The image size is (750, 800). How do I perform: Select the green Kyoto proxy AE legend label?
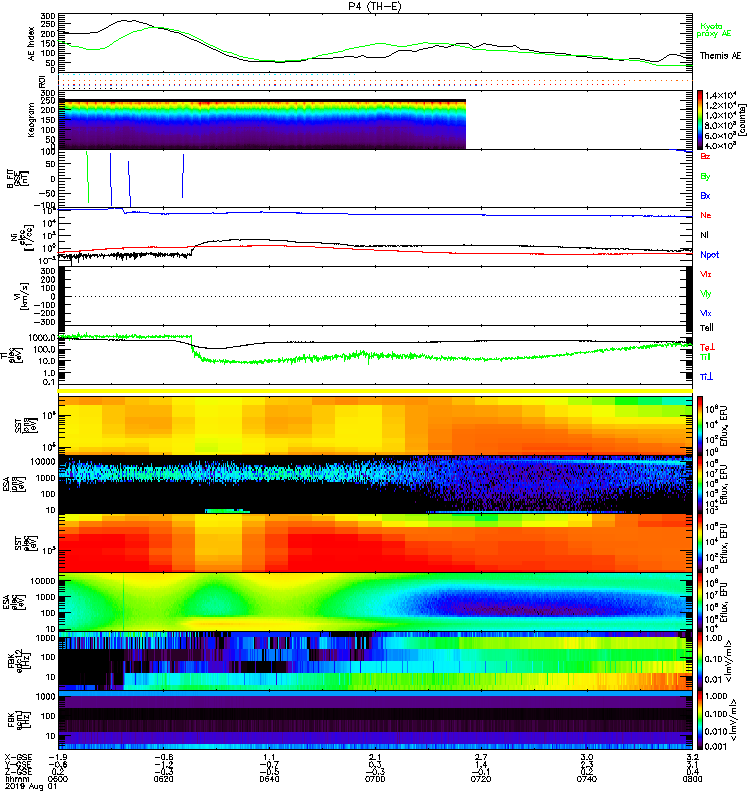tap(714, 30)
